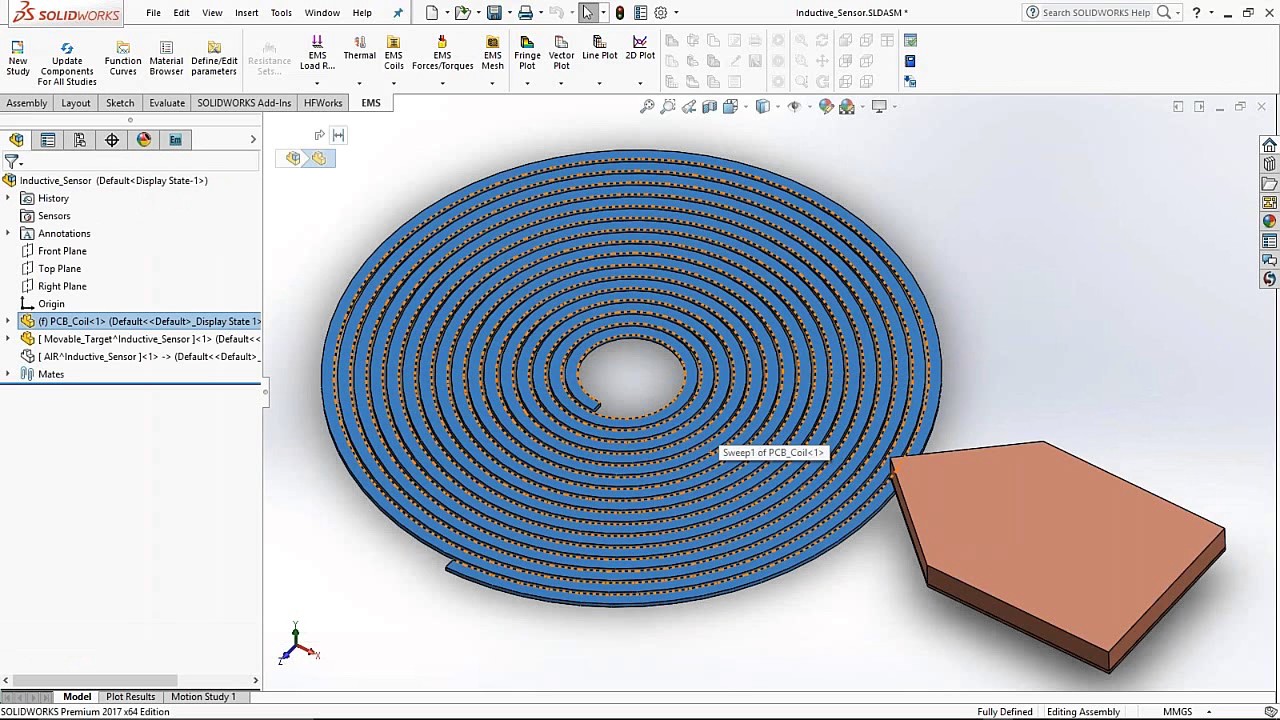Image resolution: width=1280 pixels, height=720 pixels.
Task: Expand Annotations tree node
Action: tap(8, 233)
